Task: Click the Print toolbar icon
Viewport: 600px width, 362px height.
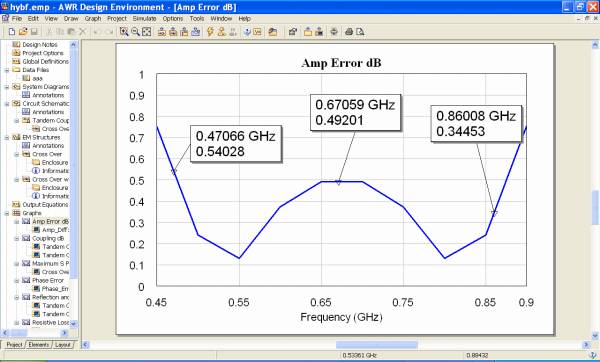Action: pyautogui.click(x=349, y=32)
